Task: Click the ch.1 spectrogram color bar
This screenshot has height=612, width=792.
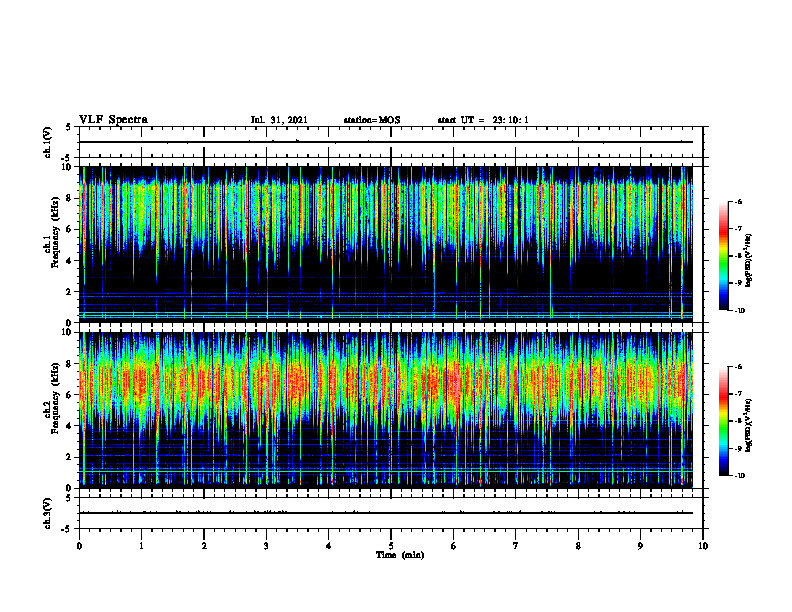Action: (x=723, y=256)
